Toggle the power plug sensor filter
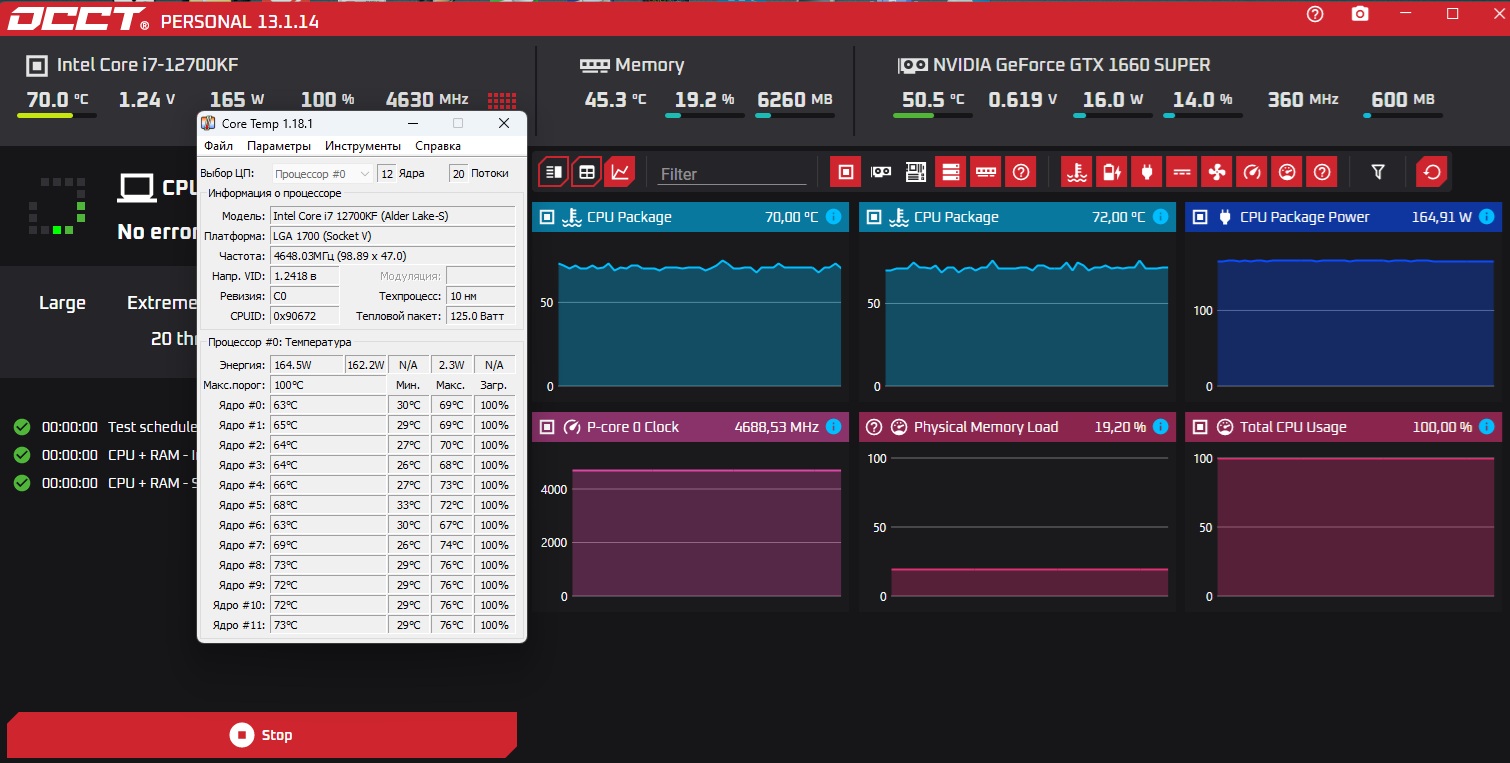 click(1146, 172)
